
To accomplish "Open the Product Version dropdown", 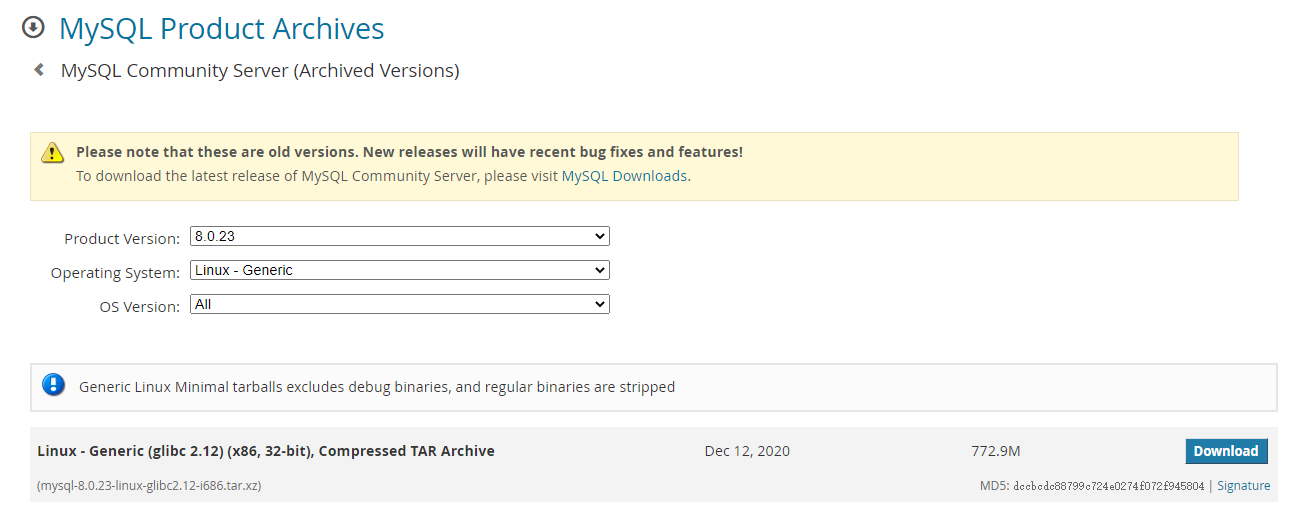I will point(399,237).
